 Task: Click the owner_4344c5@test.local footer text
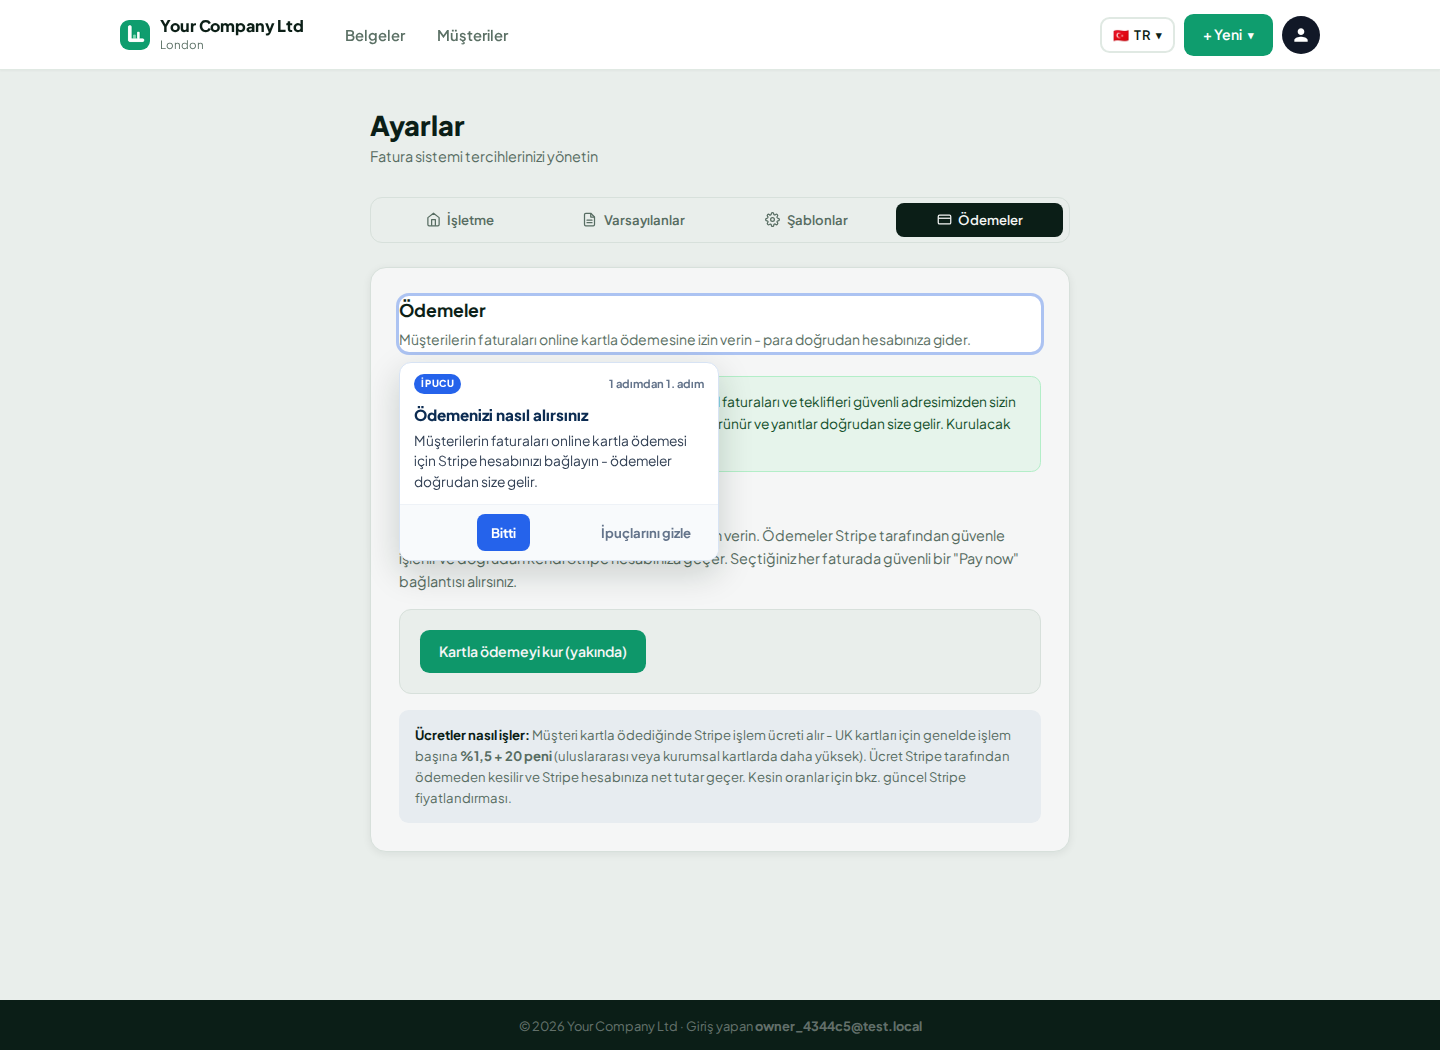pos(838,1026)
